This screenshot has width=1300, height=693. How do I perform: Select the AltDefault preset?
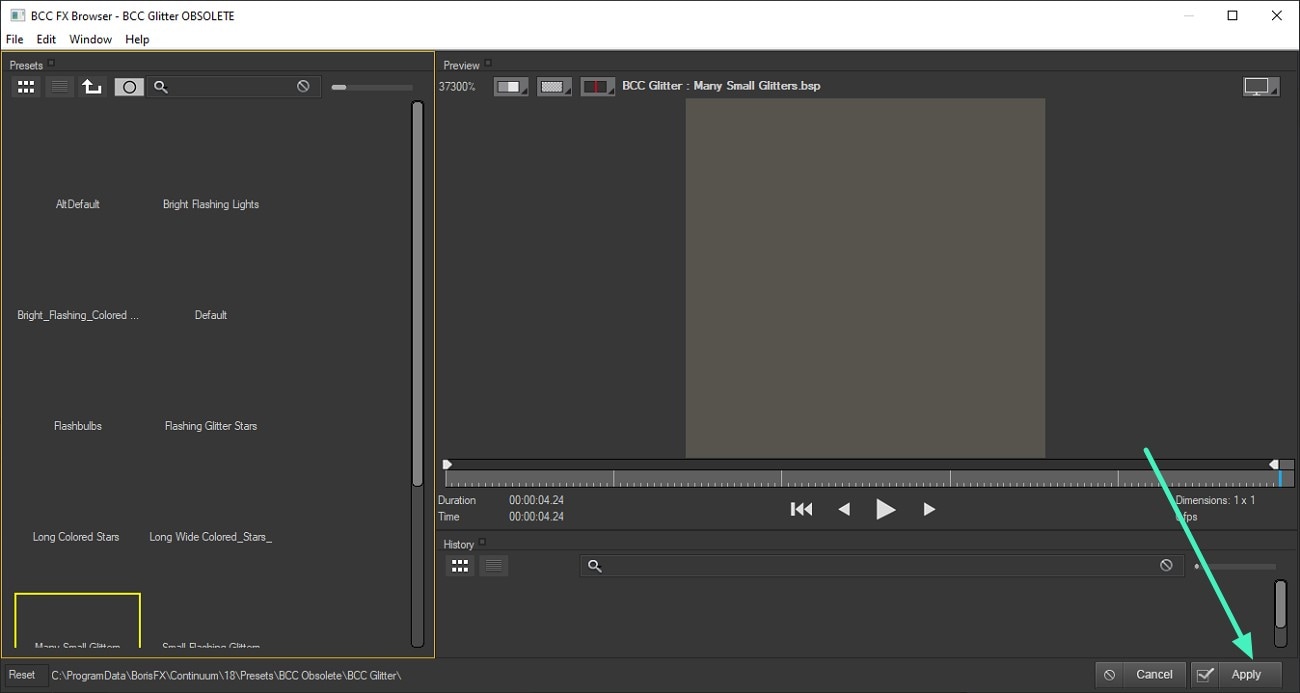tap(78, 204)
